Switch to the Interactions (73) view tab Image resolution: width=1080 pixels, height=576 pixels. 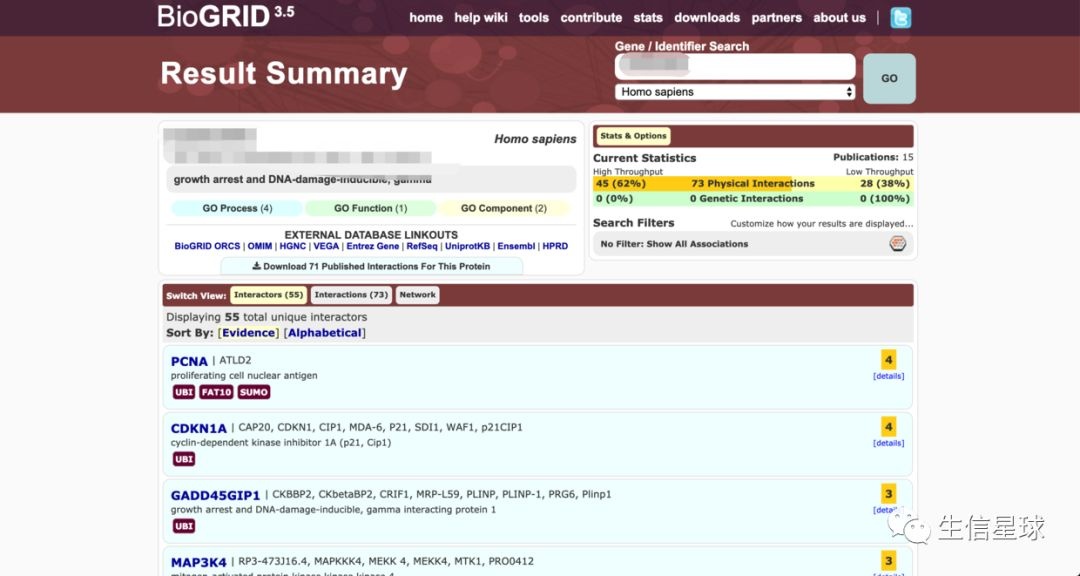(351, 295)
